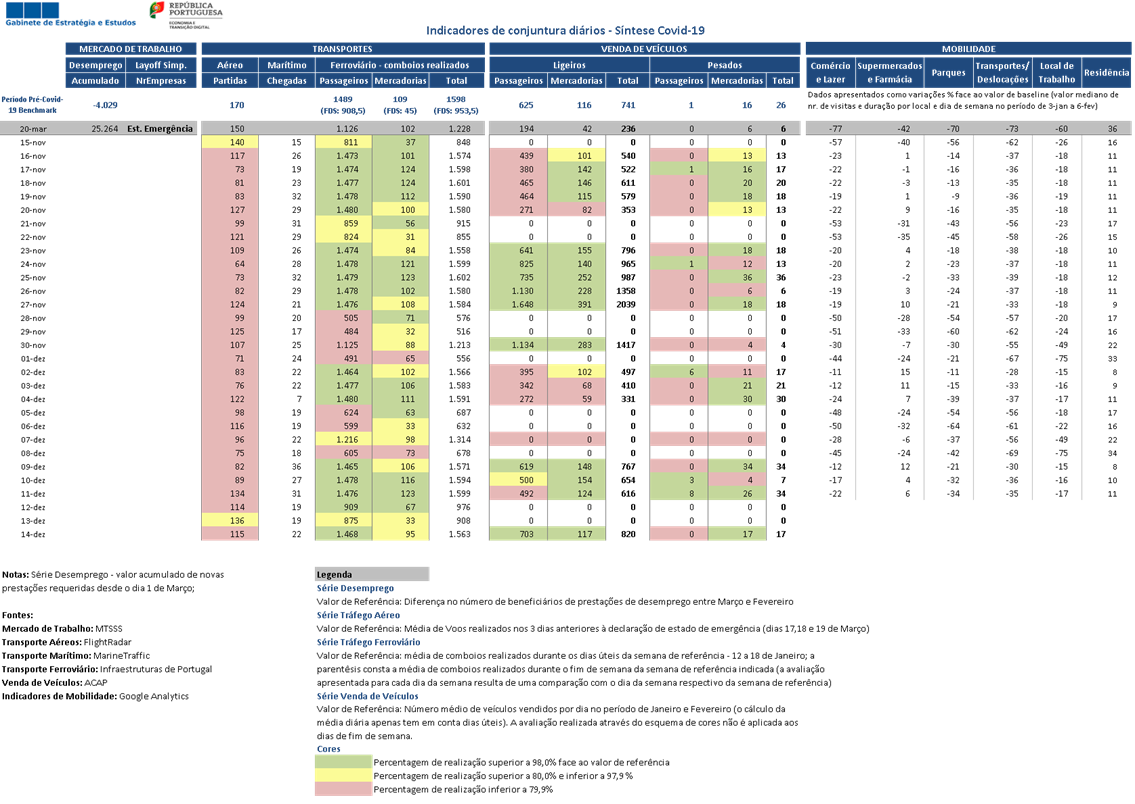Click the República Portuguesa logo
This screenshot has height=804, width=1135.
[x=186, y=12]
